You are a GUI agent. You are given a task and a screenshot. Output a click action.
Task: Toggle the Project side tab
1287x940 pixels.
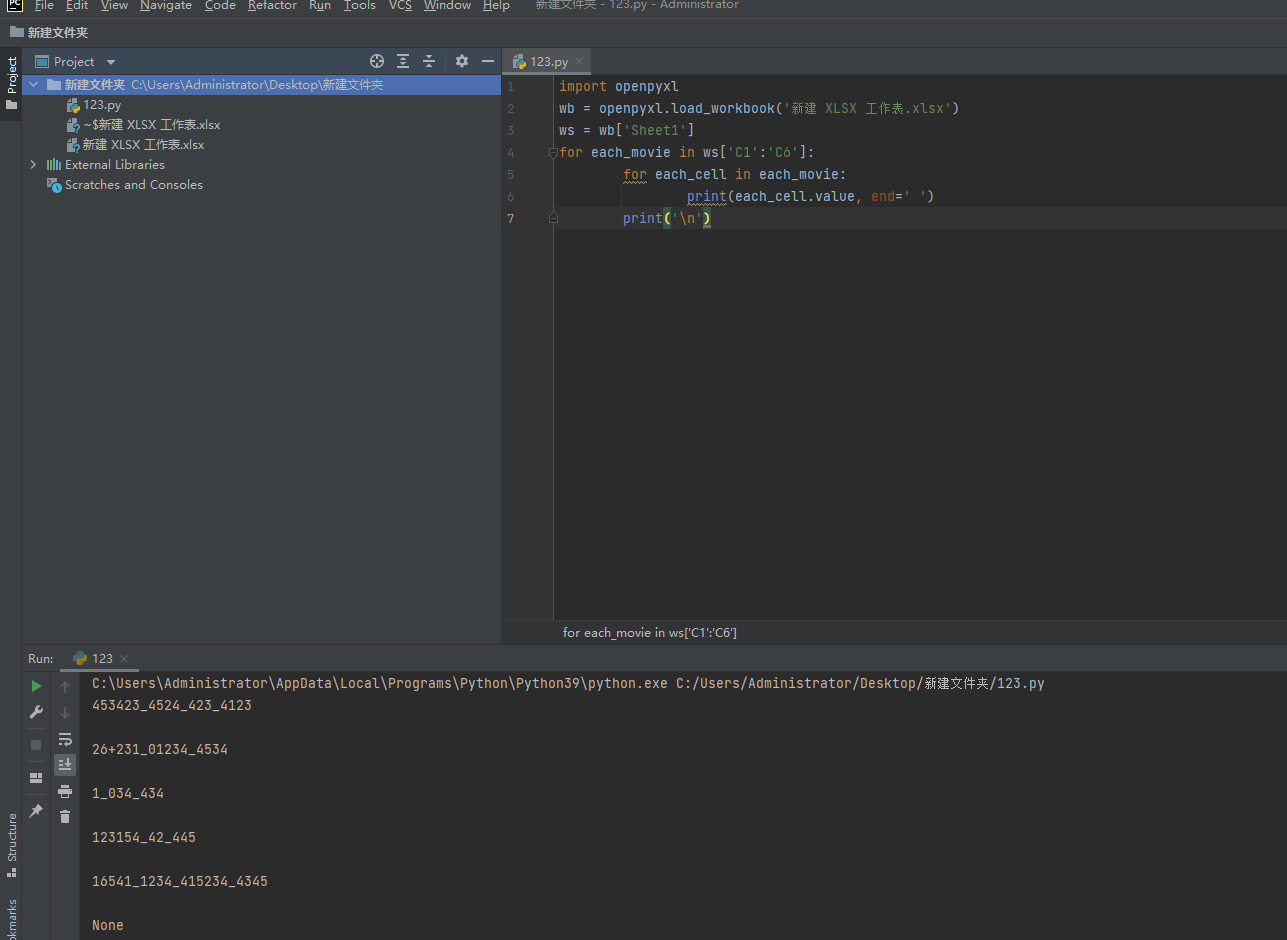(11, 76)
